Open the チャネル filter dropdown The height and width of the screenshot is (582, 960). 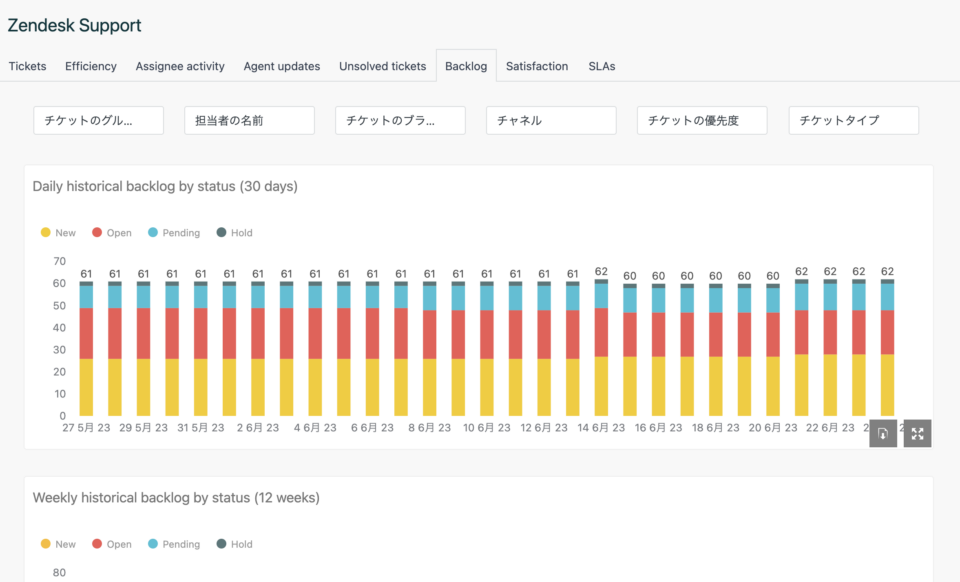pyautogui.click(x=551, y=119)
